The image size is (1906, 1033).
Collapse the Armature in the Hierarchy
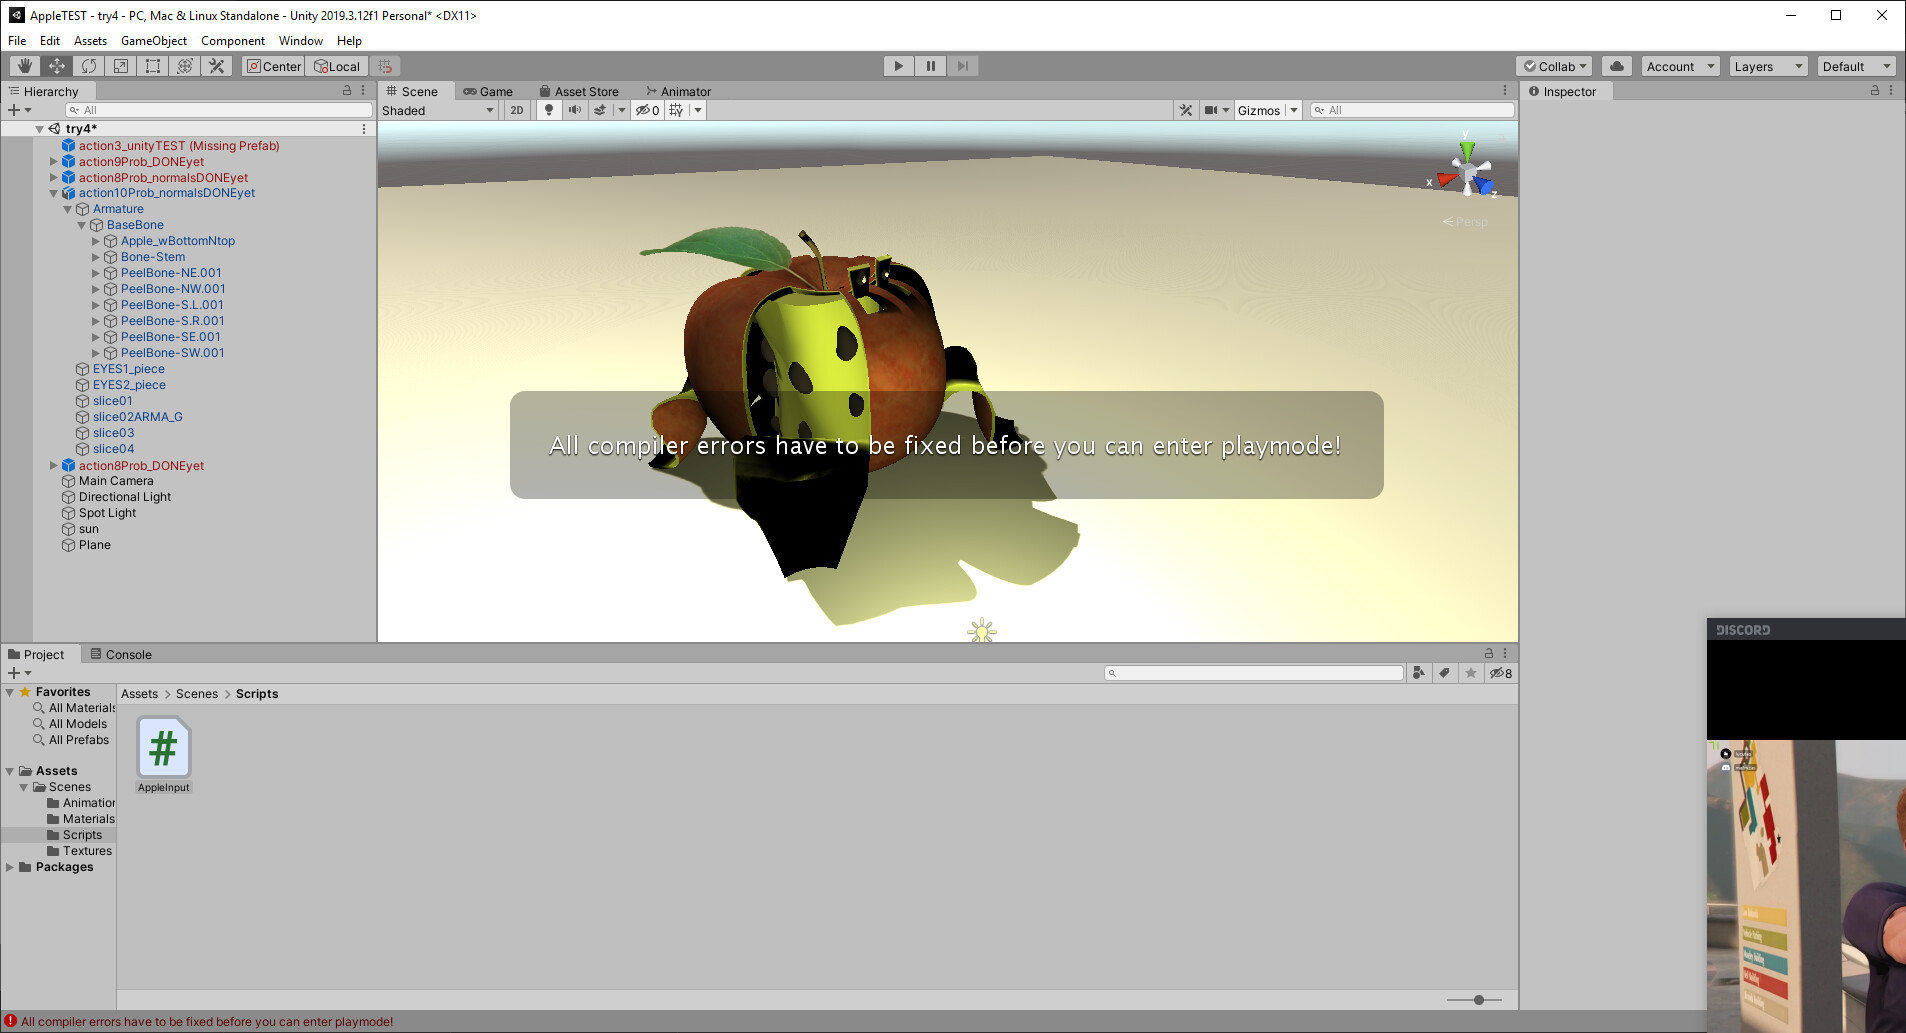pyautogui.click(x=67, y=209)
